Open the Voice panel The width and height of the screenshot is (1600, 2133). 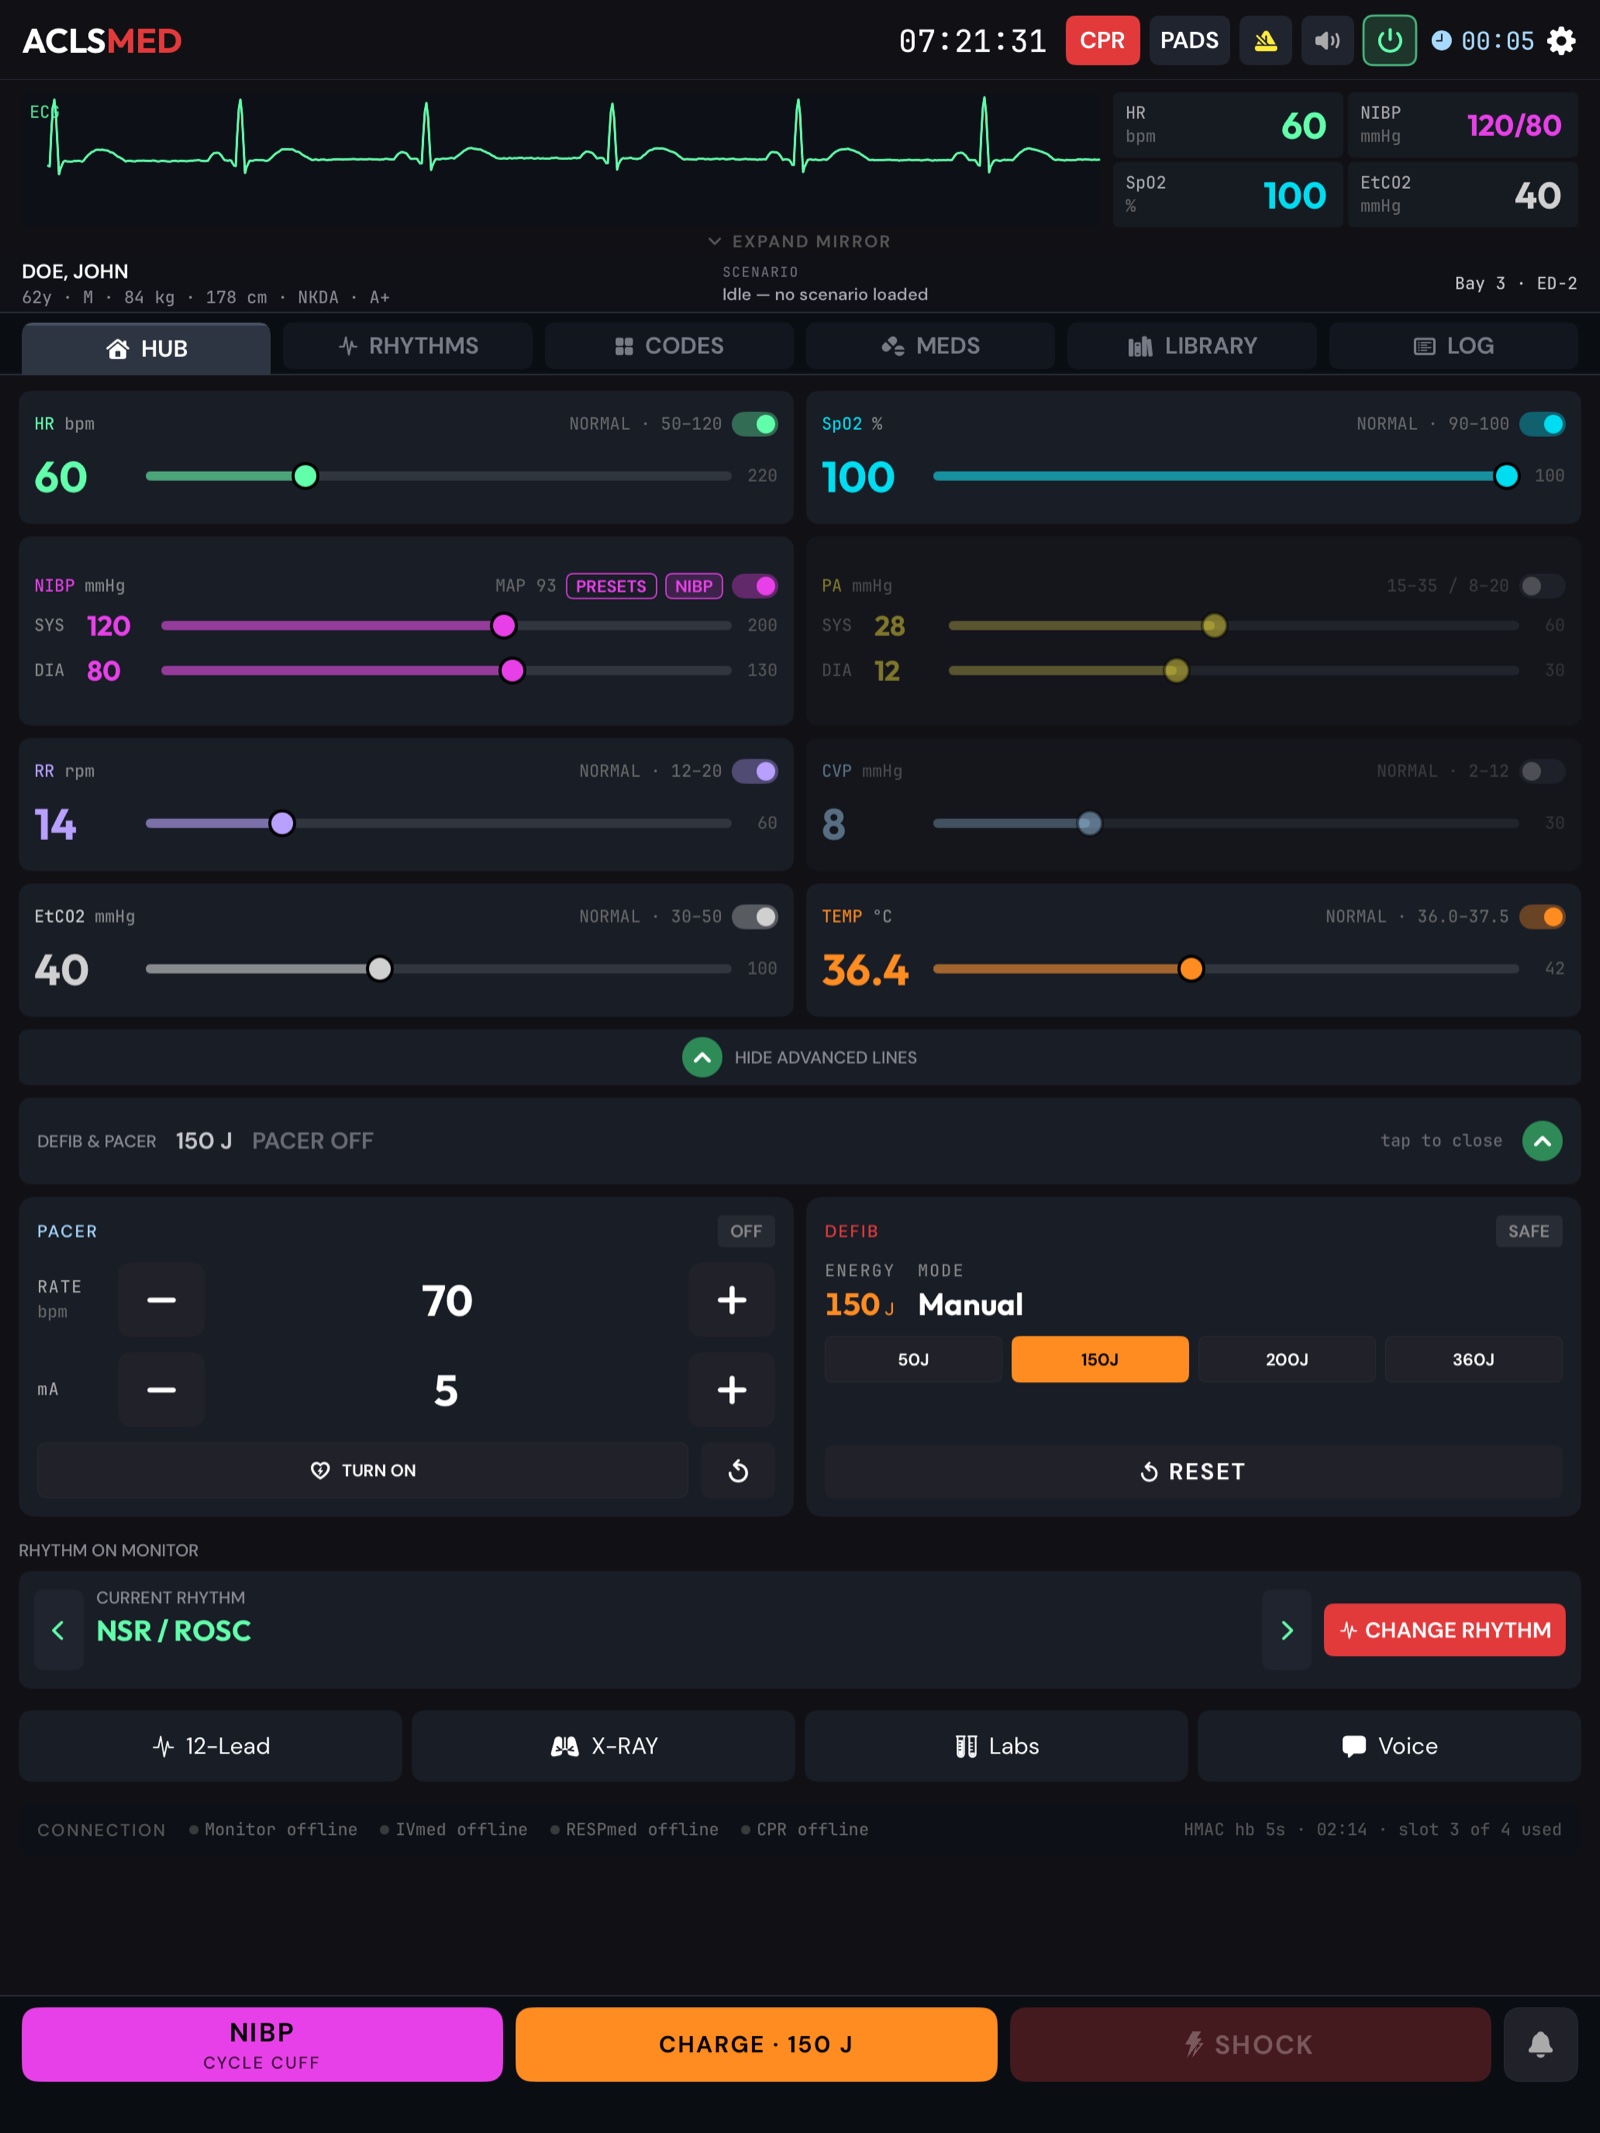[1389, 1746]
